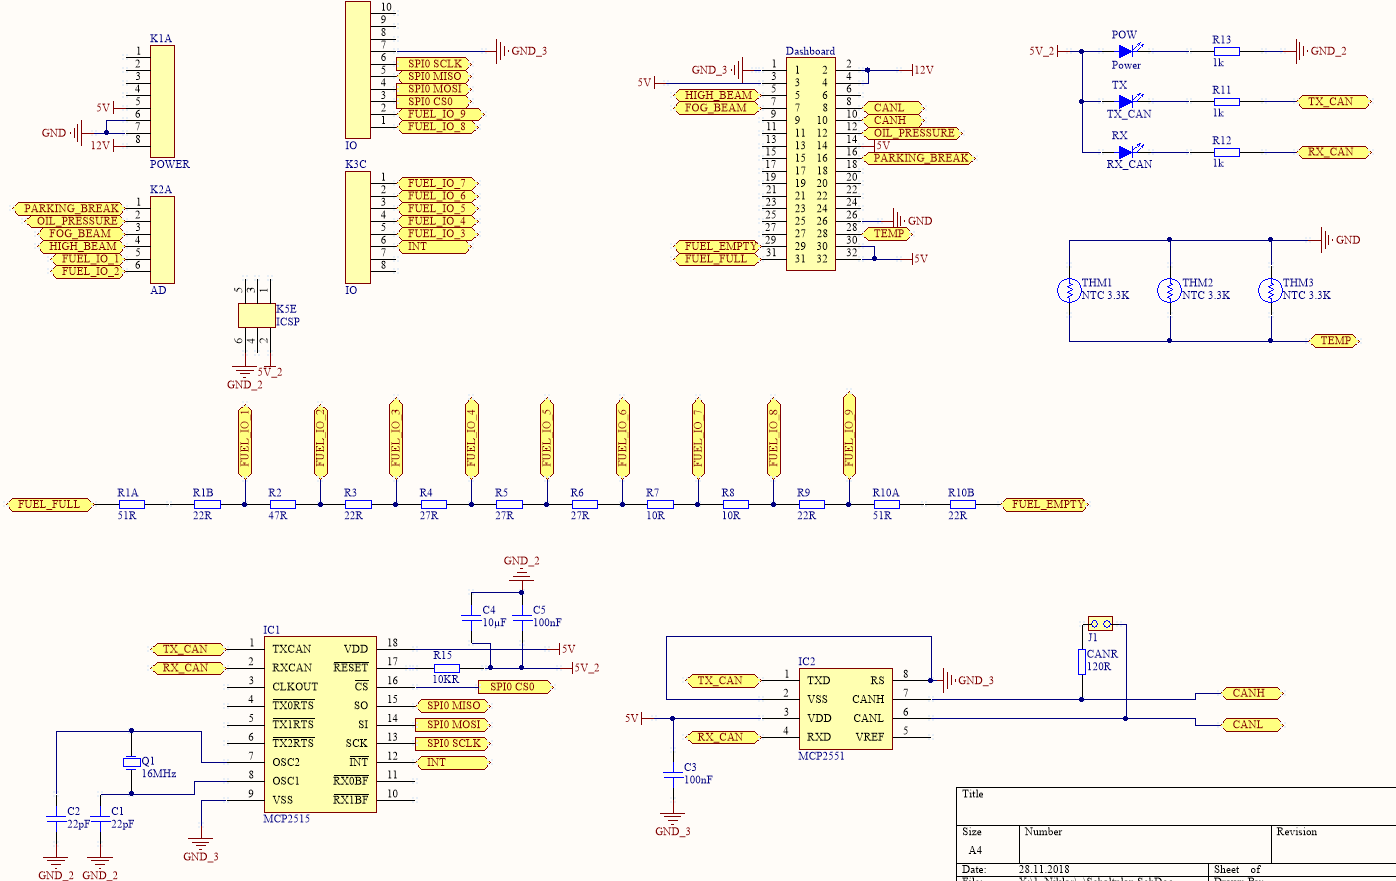Click jumper J1 above CANR
This screenshot has height=881, width=1396.
[1099, 623]
